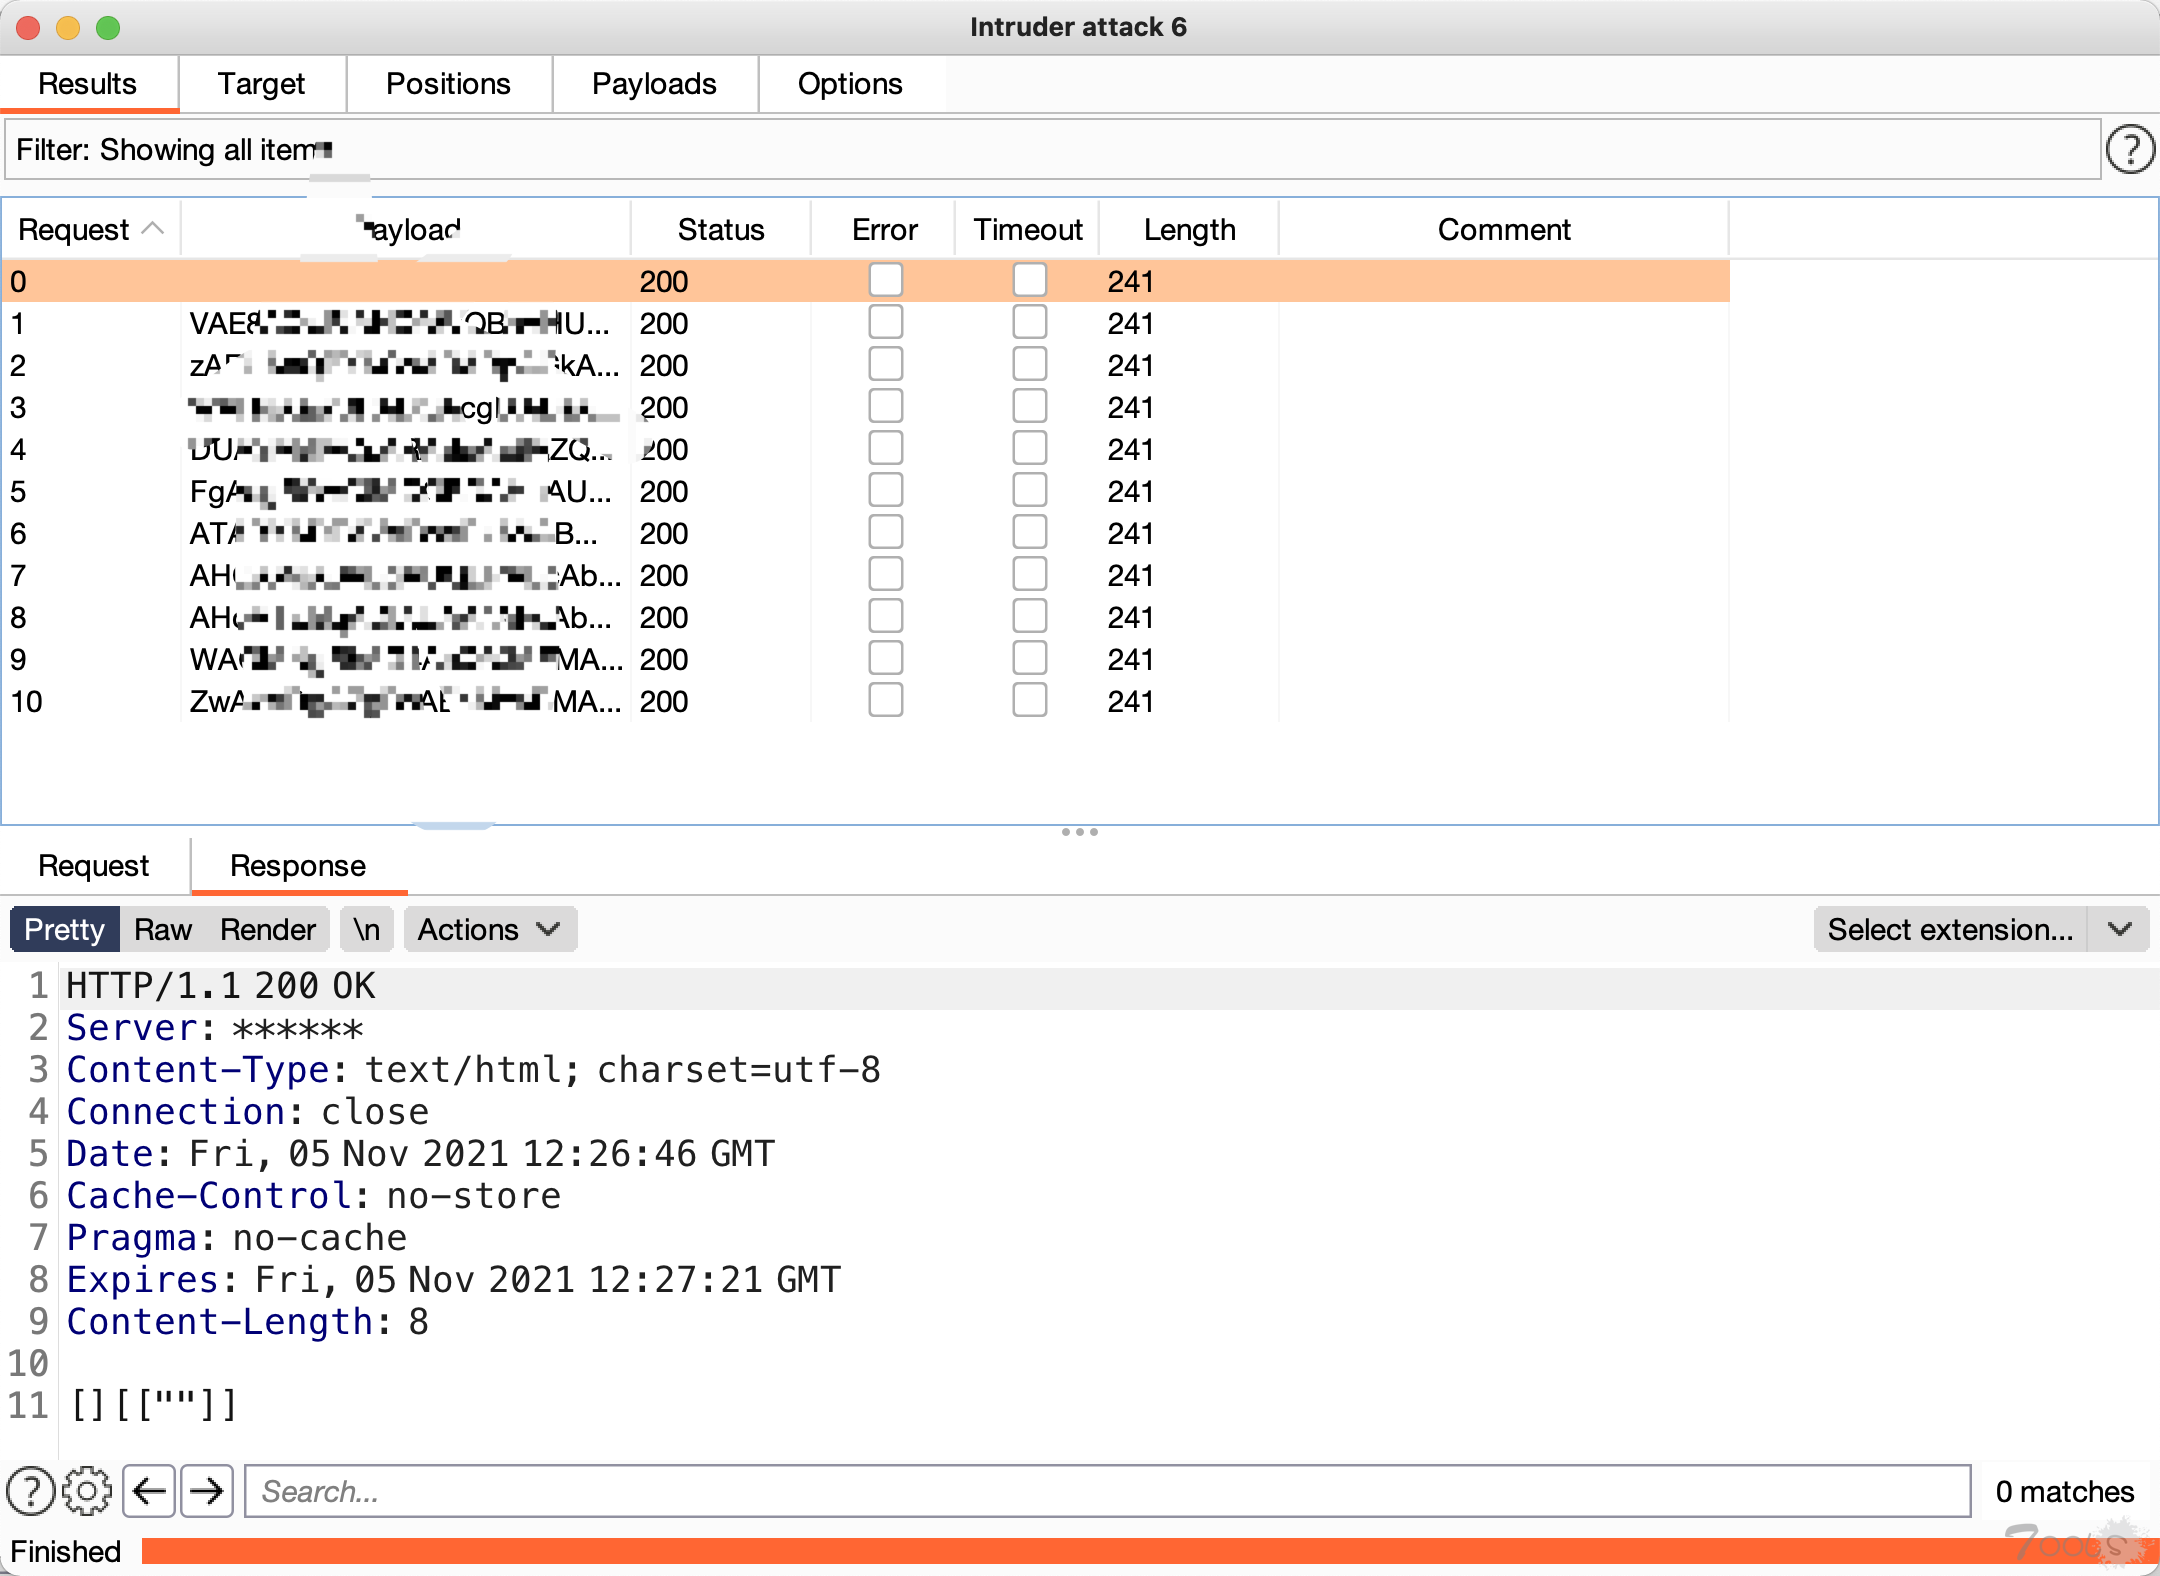
Task: Check the Error box for request 10
Action: [885, 701]
